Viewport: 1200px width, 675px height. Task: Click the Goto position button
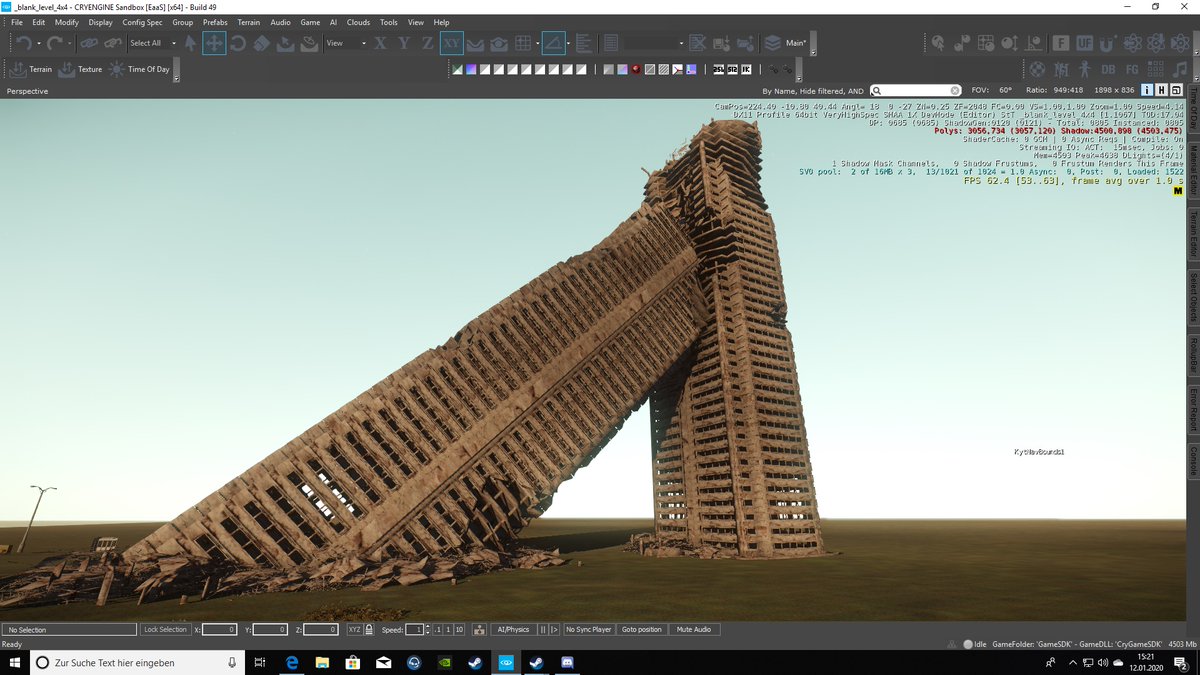click(x=642, y=630)
